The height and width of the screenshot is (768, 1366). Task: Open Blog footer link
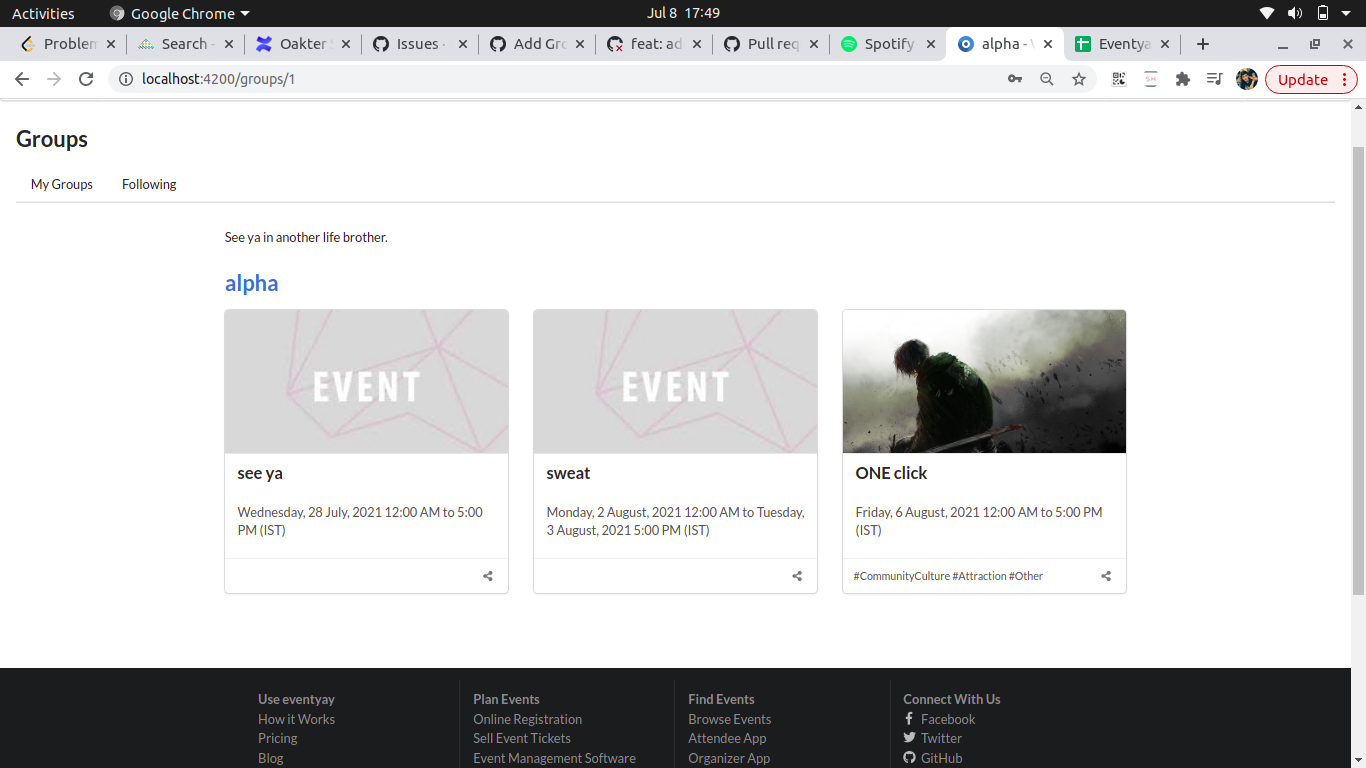(x=271, y=758)
